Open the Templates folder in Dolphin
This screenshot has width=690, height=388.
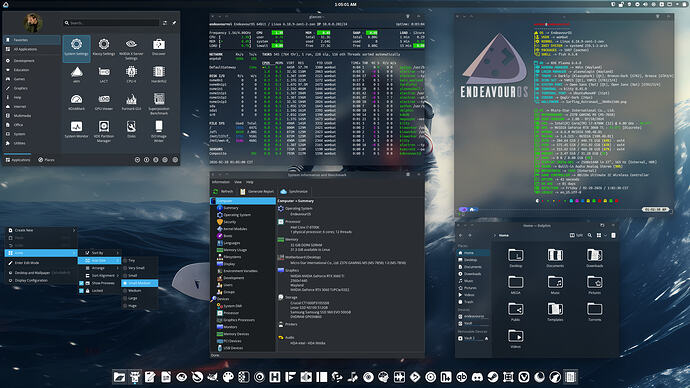(555, 312)
